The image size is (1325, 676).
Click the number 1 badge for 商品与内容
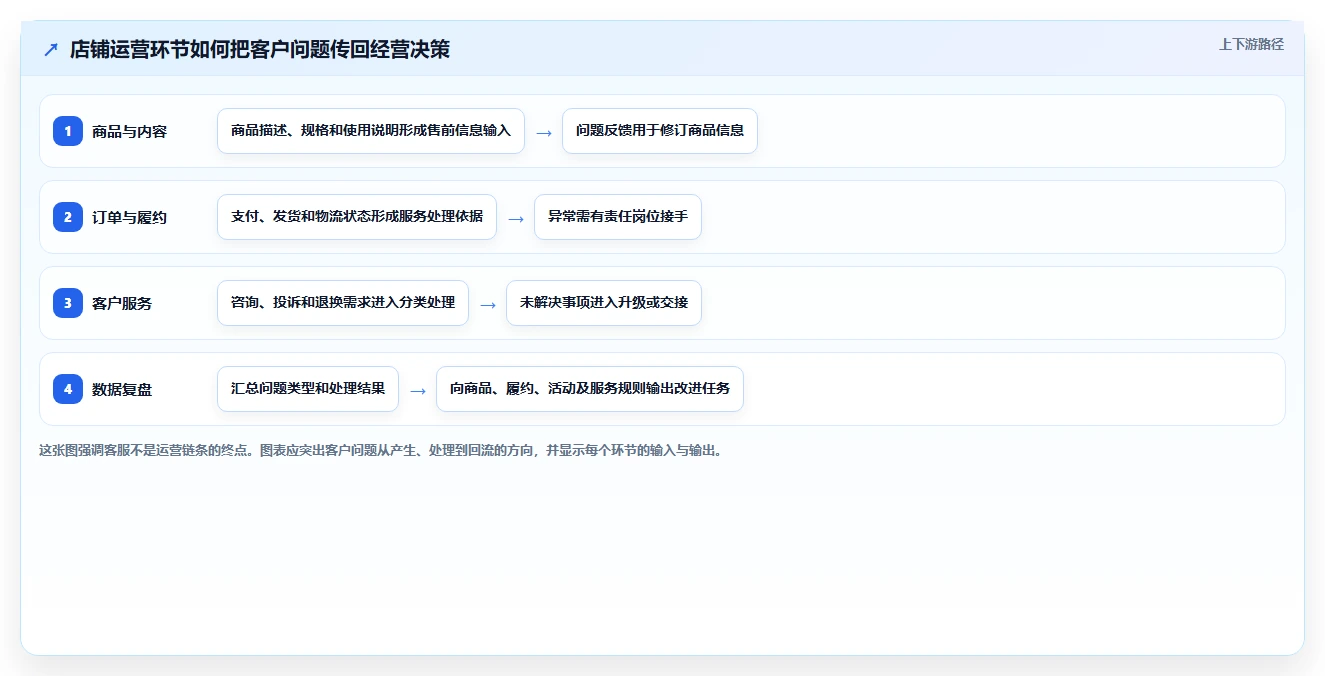pos(68,131)
